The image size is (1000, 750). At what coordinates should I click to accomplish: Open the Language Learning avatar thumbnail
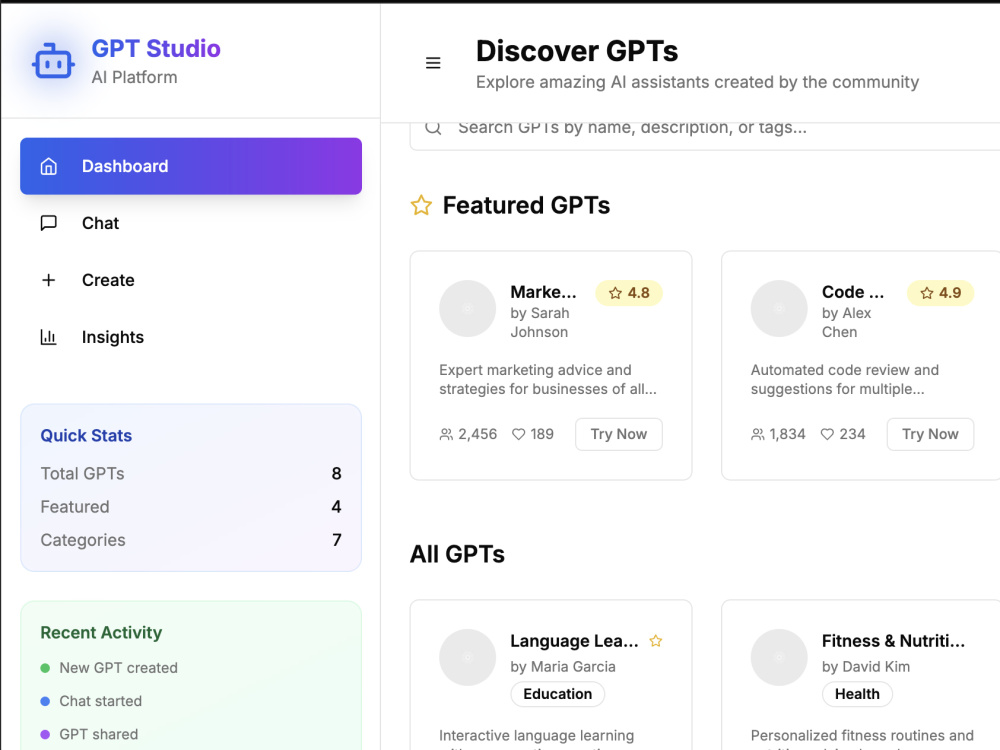467,658
